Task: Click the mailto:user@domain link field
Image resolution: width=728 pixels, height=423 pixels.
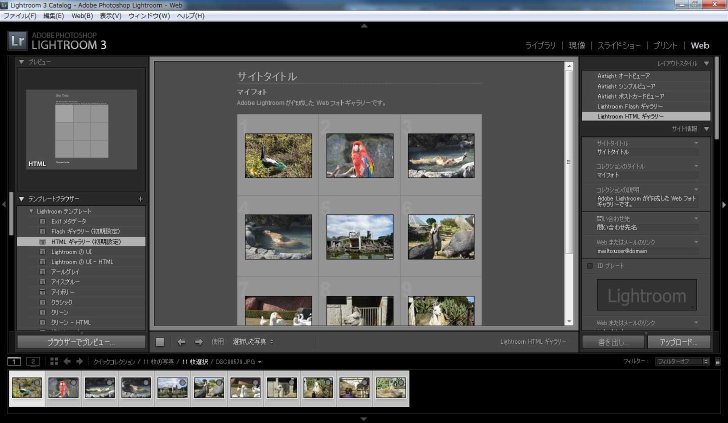Action: (647, 251)
